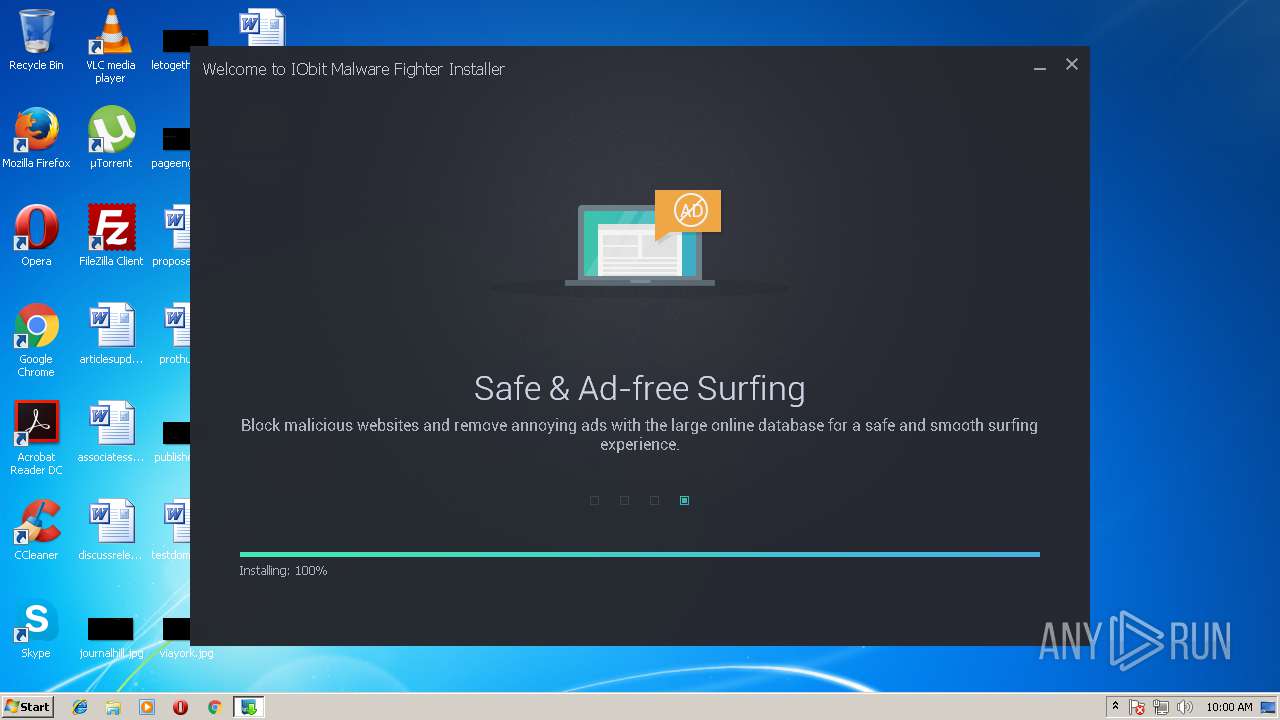The width and height of the screenshot is (1280, 720).
Task: Open the network tray icon
Action: (1161, 708)
